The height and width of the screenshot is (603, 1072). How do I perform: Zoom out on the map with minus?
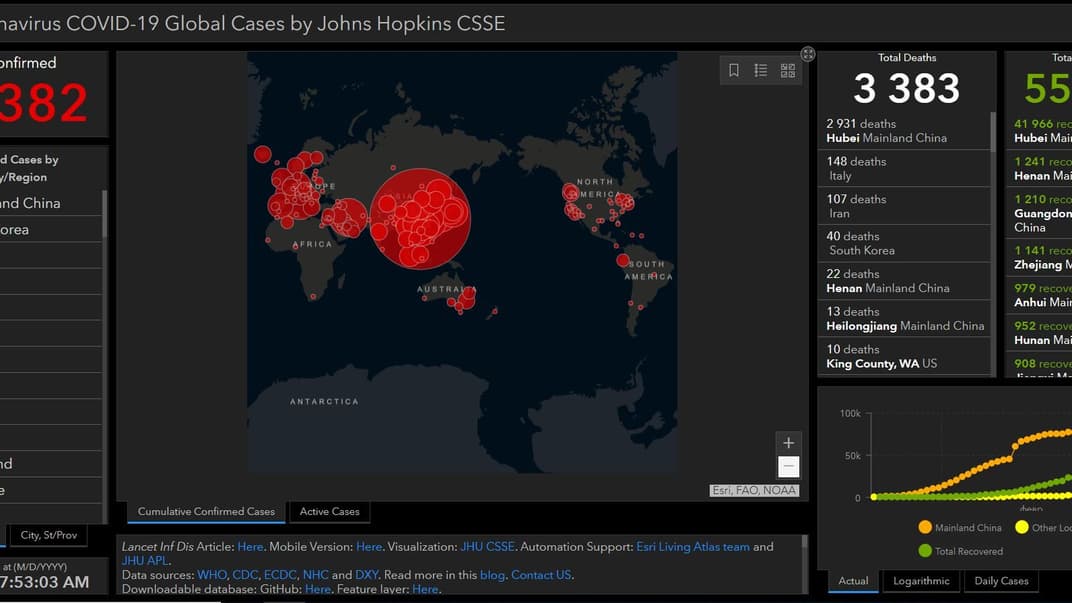click(788, 466)
